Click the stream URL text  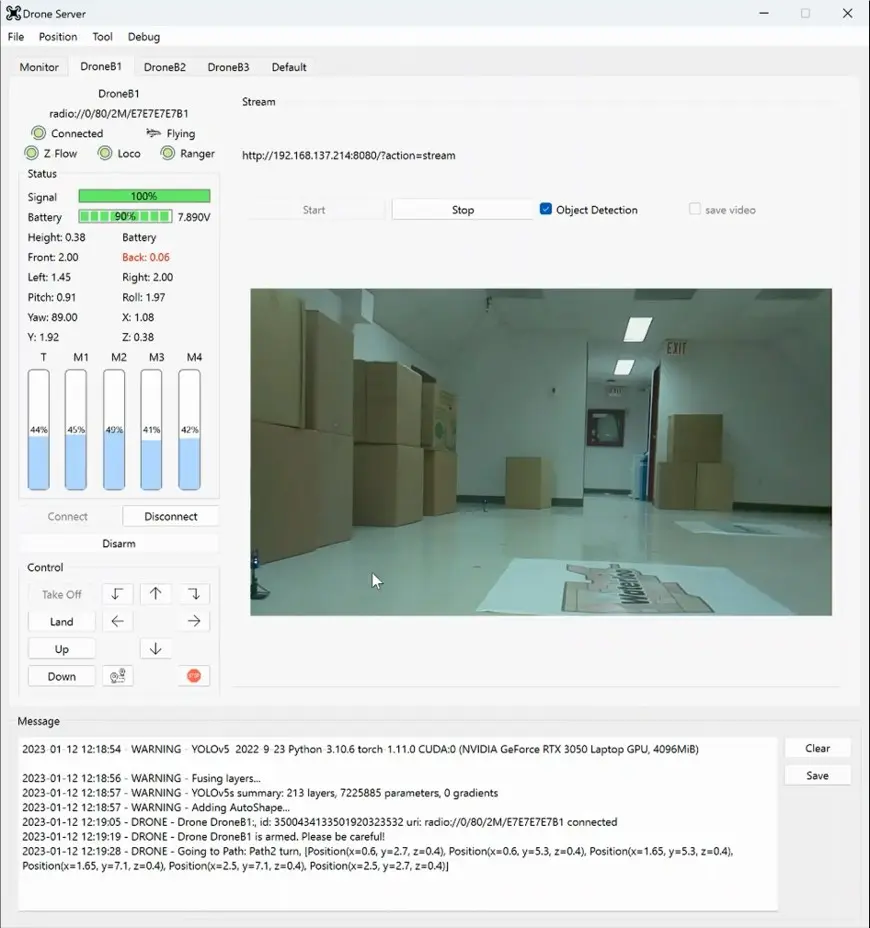tap(348, 156)
